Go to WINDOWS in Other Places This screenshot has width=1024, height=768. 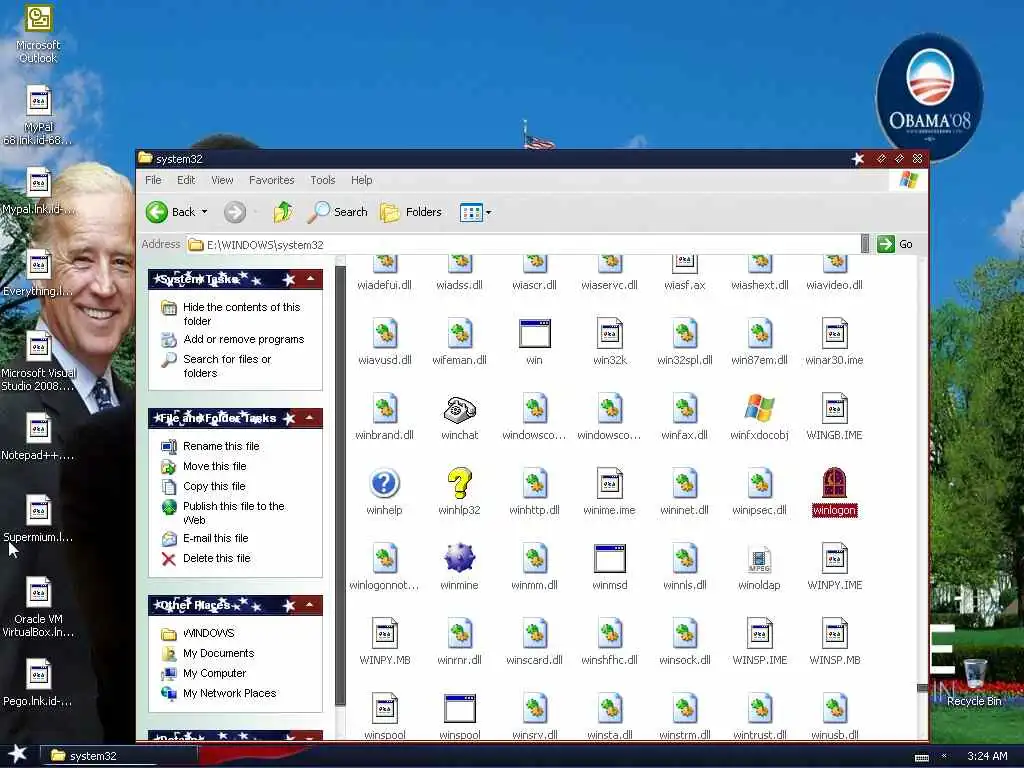click(x=208, y=633)
